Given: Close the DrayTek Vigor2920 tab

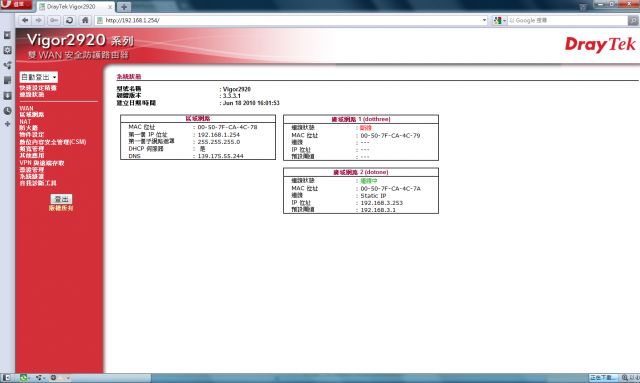Looking at the screenshot, I should click(110, 7).
